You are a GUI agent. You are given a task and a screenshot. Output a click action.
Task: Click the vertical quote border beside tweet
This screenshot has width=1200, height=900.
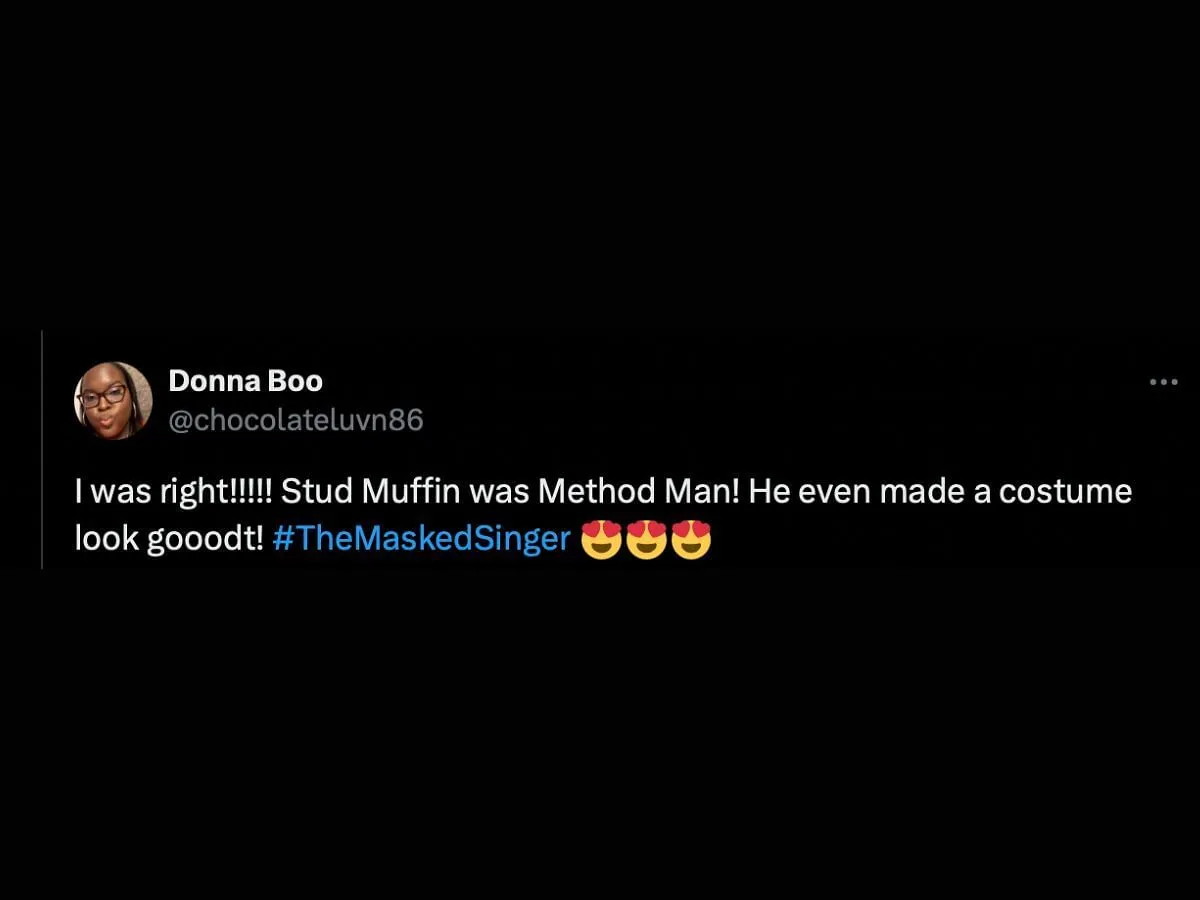[42, 449]
